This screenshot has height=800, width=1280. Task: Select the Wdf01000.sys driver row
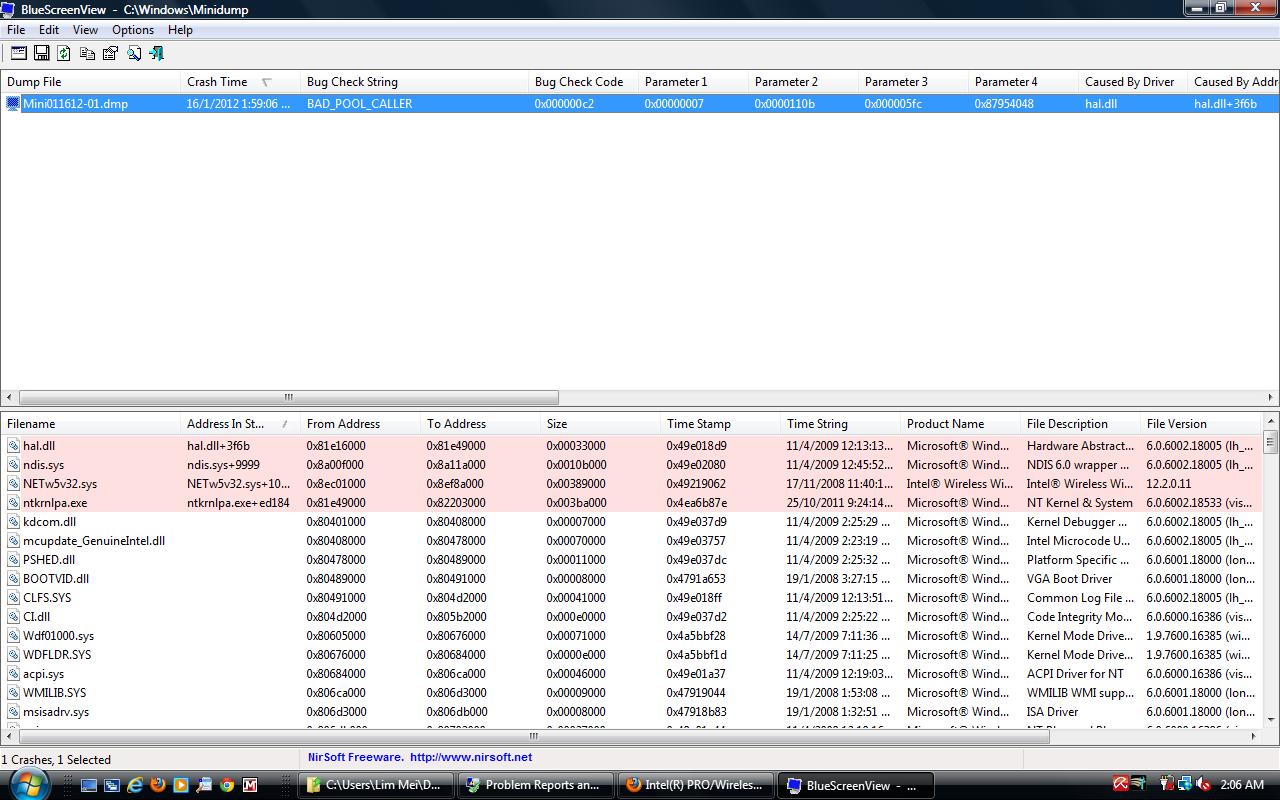coord(631,636)
